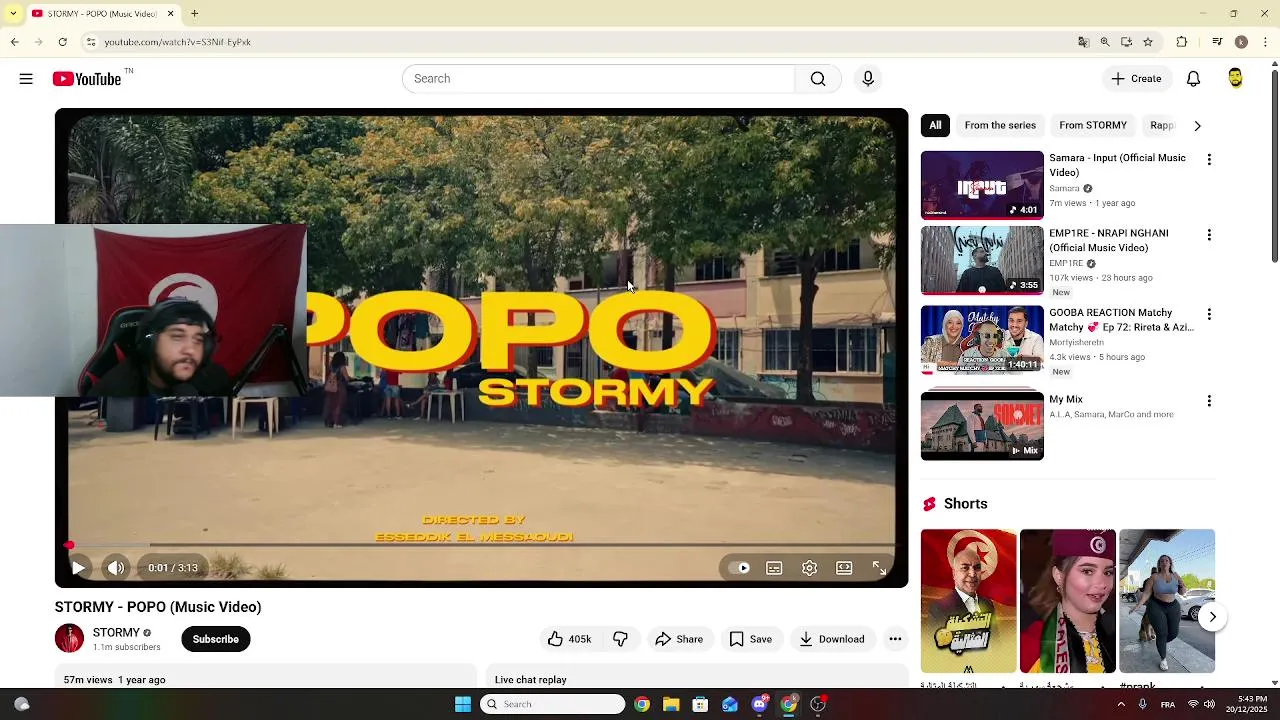Show more filter chips with the arrow
Viewport: 1280px width, 720px height.
[x=1197, y=126]
